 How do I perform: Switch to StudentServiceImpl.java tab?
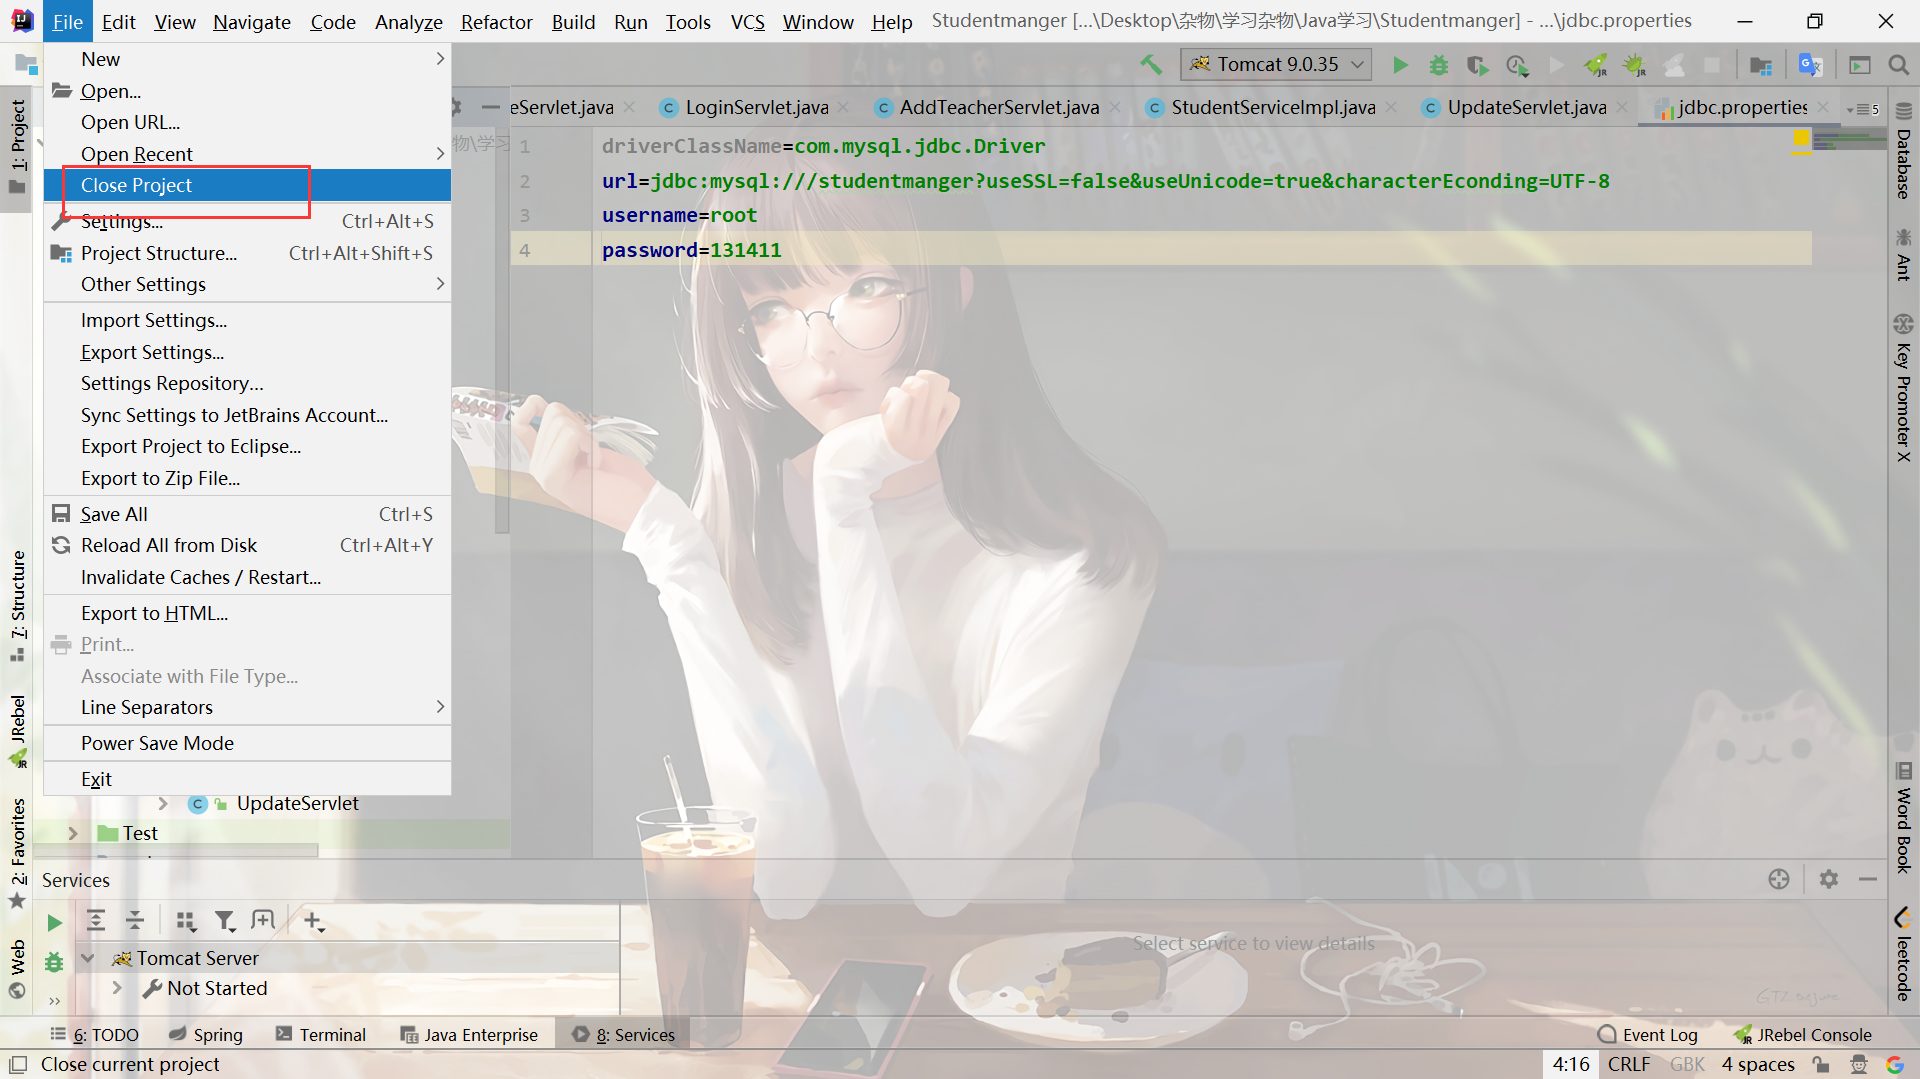click(1272, 107)
